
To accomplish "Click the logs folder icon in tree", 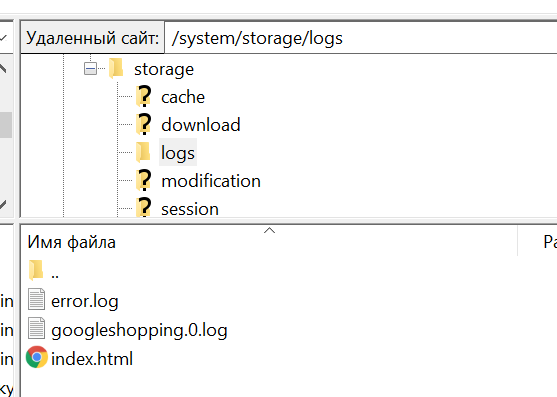I will point(143,152).
